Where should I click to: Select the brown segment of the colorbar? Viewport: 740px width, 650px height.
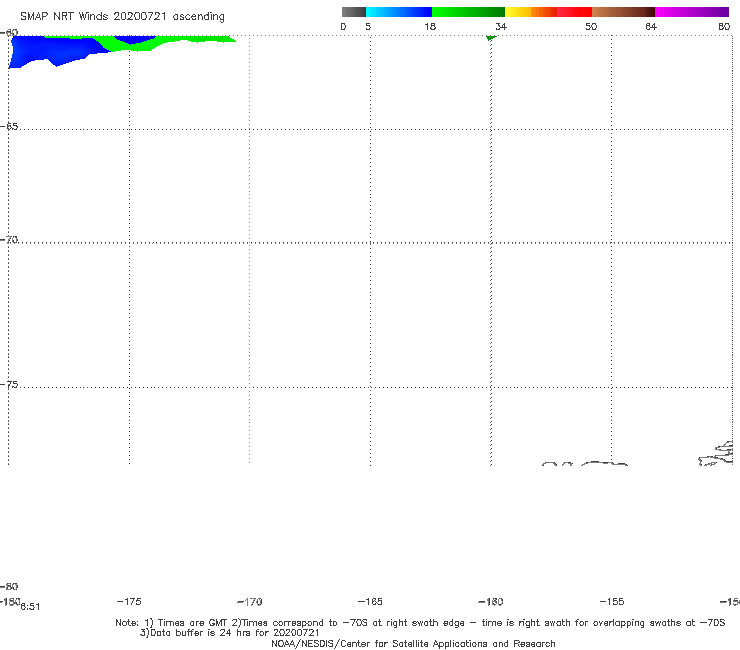point(623,12)
